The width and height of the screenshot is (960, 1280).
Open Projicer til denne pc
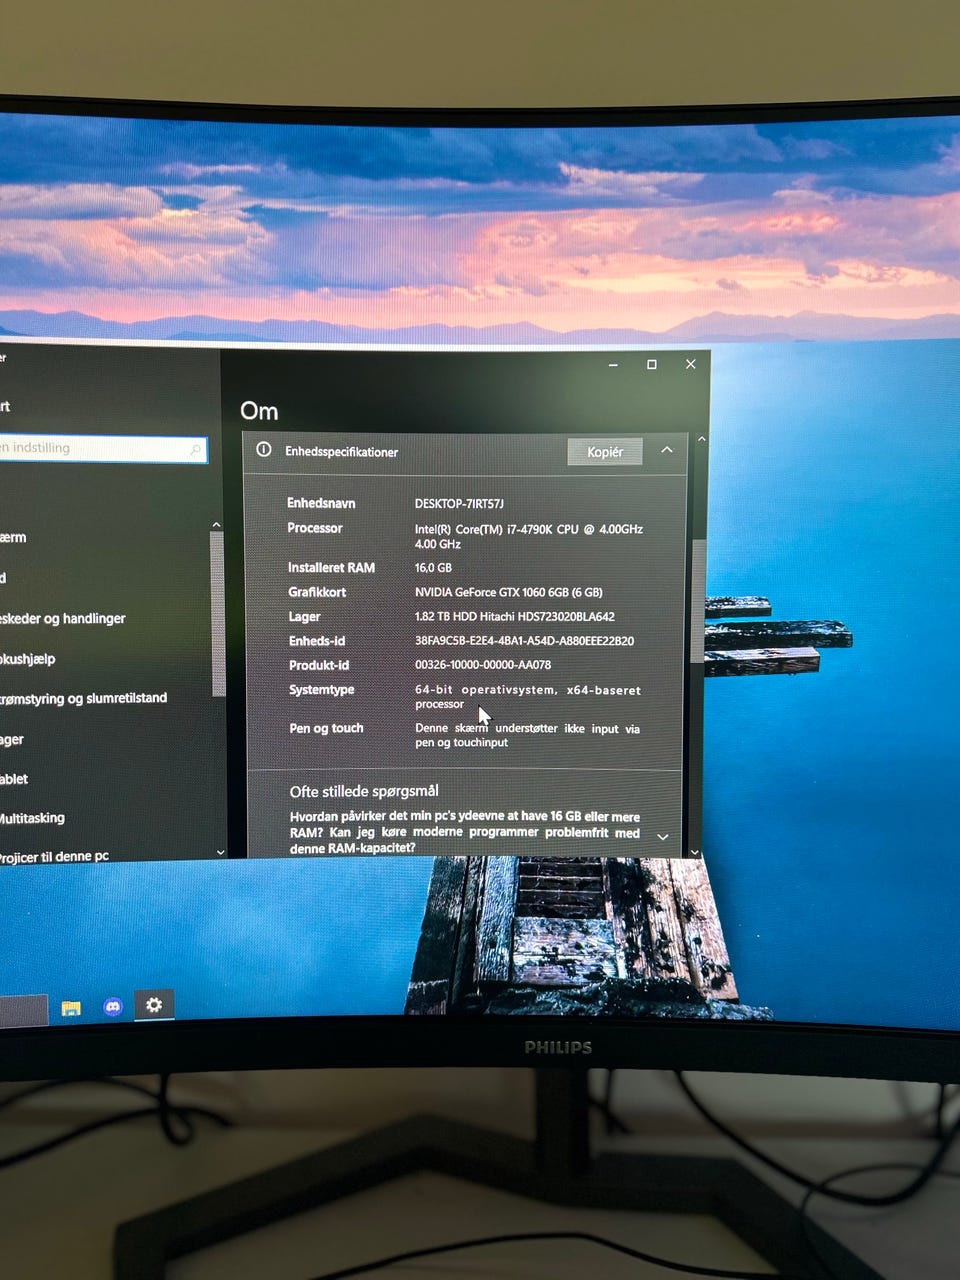coord(54,857)
